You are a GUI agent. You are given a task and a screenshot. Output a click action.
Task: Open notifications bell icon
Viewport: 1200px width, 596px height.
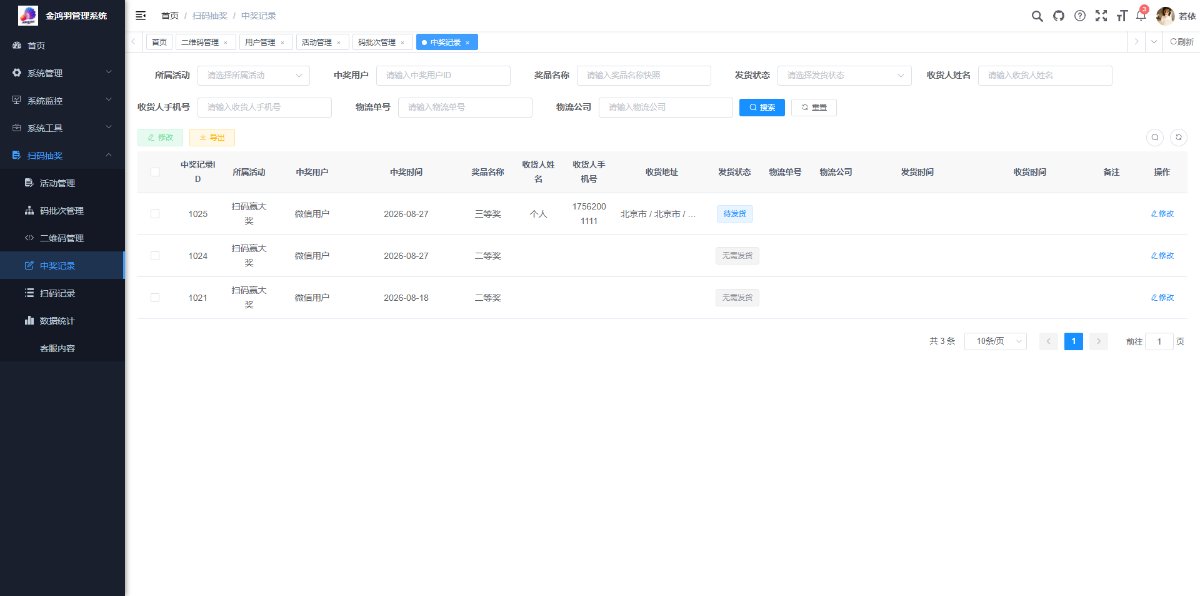tap(1141, 15)
